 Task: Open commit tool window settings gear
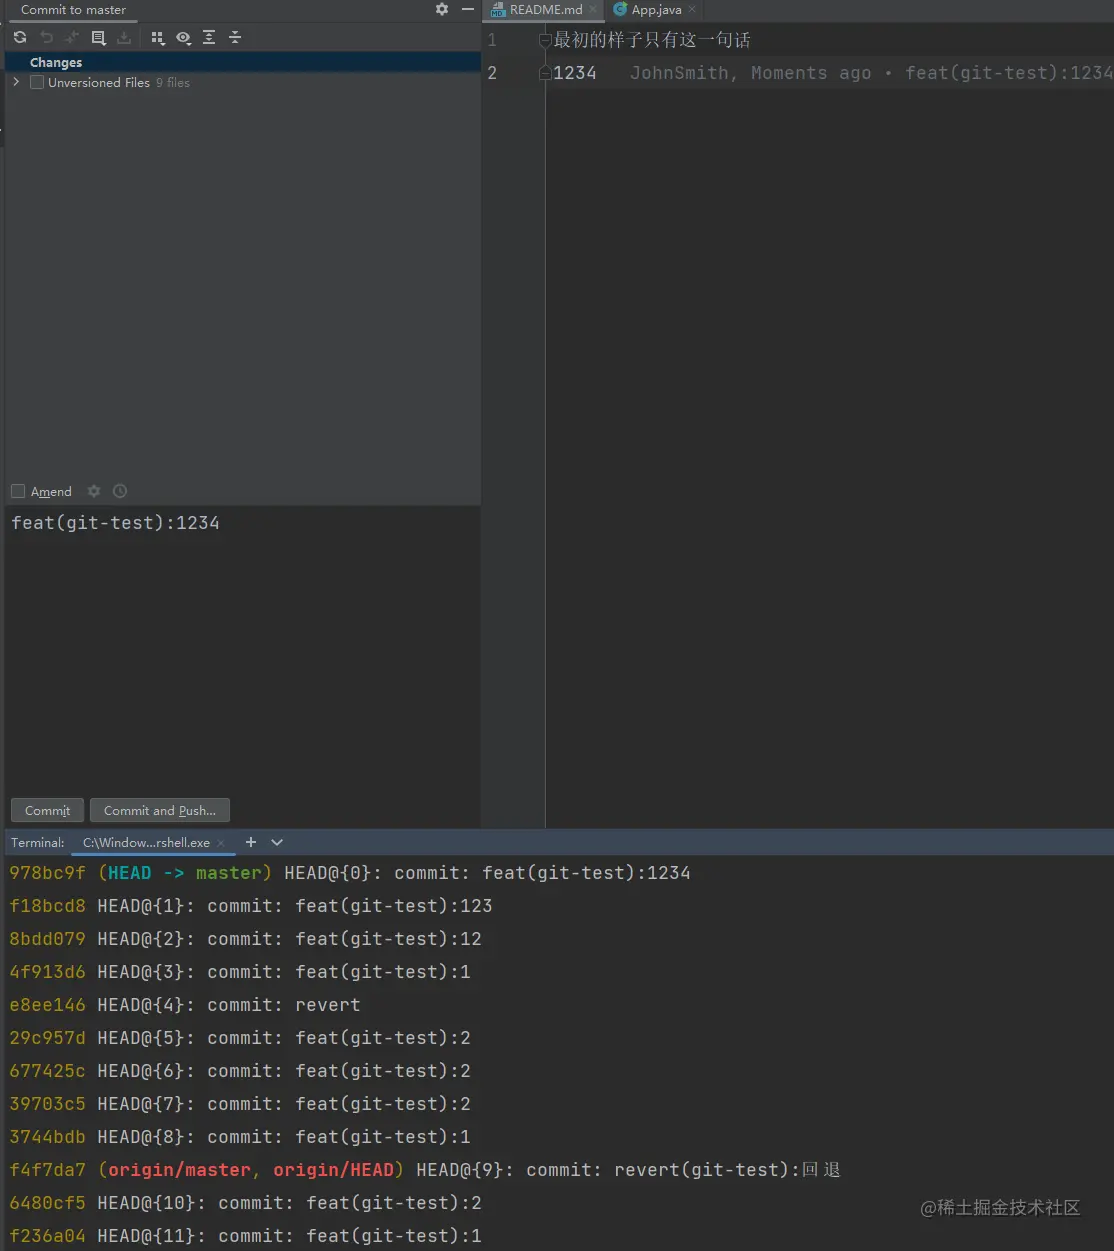442,9
